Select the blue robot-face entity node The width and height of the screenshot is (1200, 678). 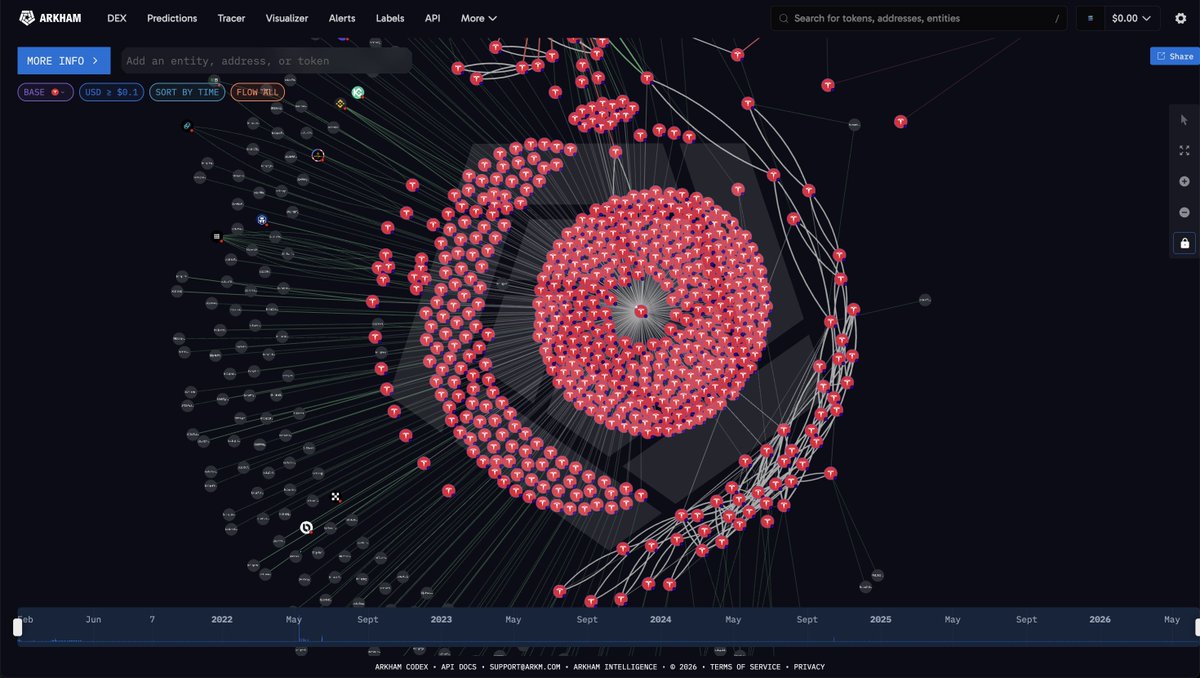(x=262, y=220)
